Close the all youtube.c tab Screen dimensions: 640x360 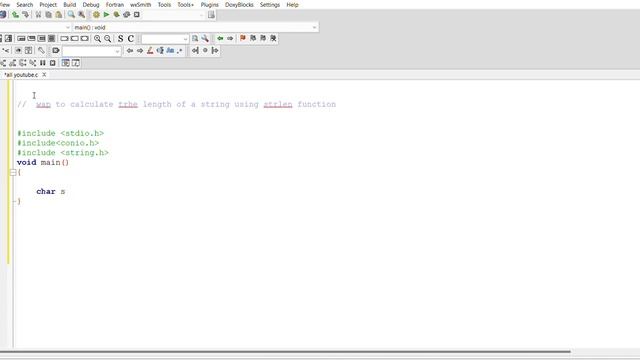point(44,75)
